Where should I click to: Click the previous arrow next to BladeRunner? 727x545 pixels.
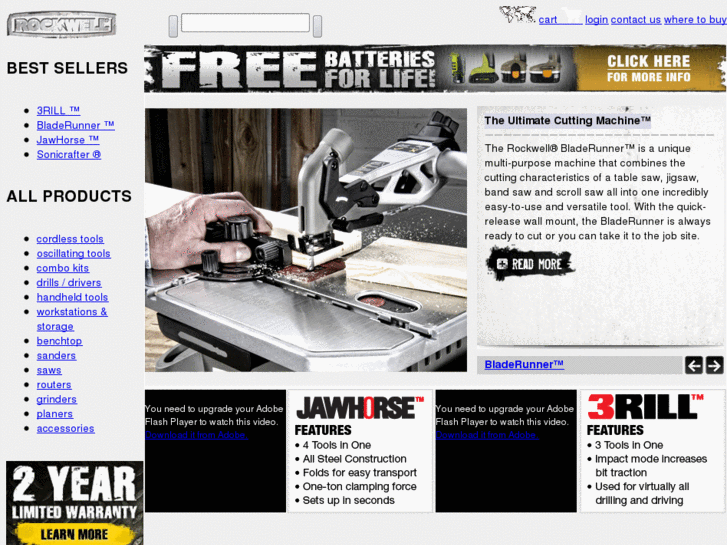click(x=694, y=365)
